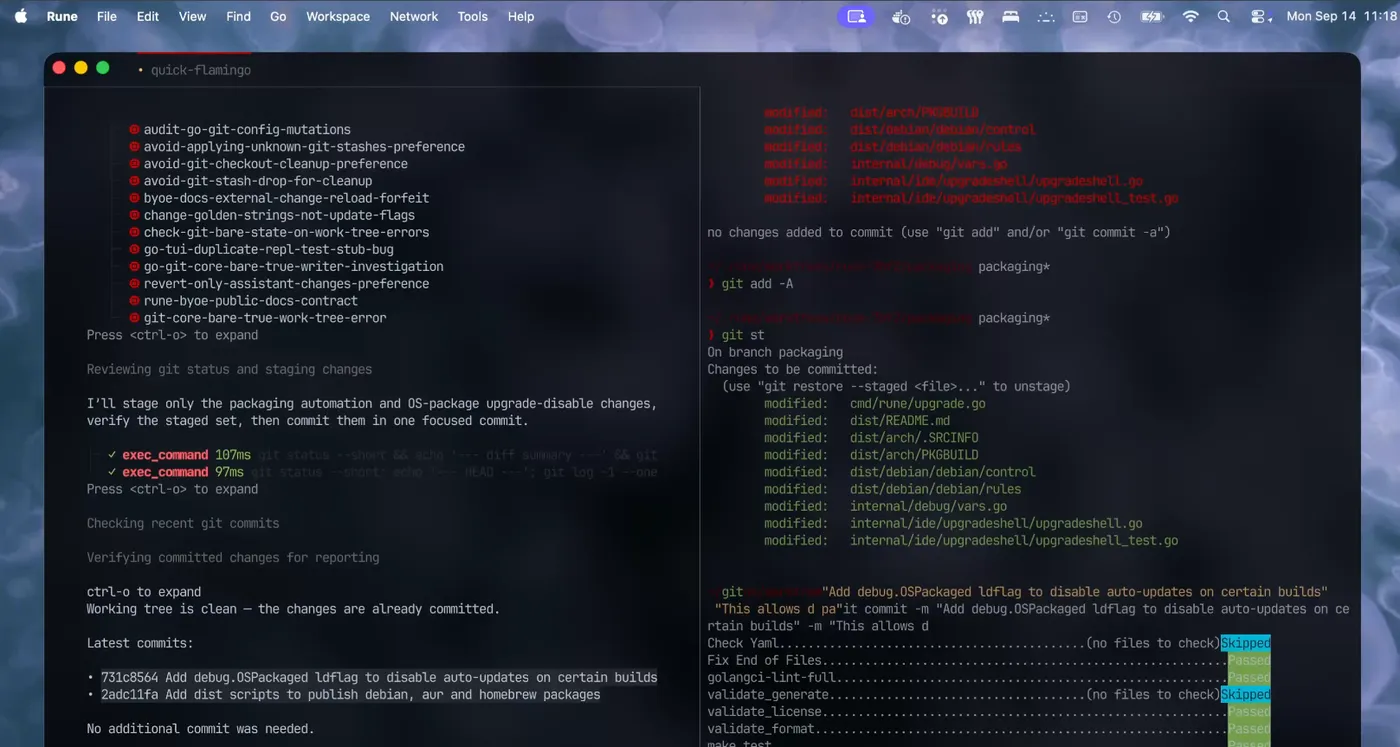Screen dimensions: 1400x747
Task: Open the Rune application menu
Action: pos(62,16)
